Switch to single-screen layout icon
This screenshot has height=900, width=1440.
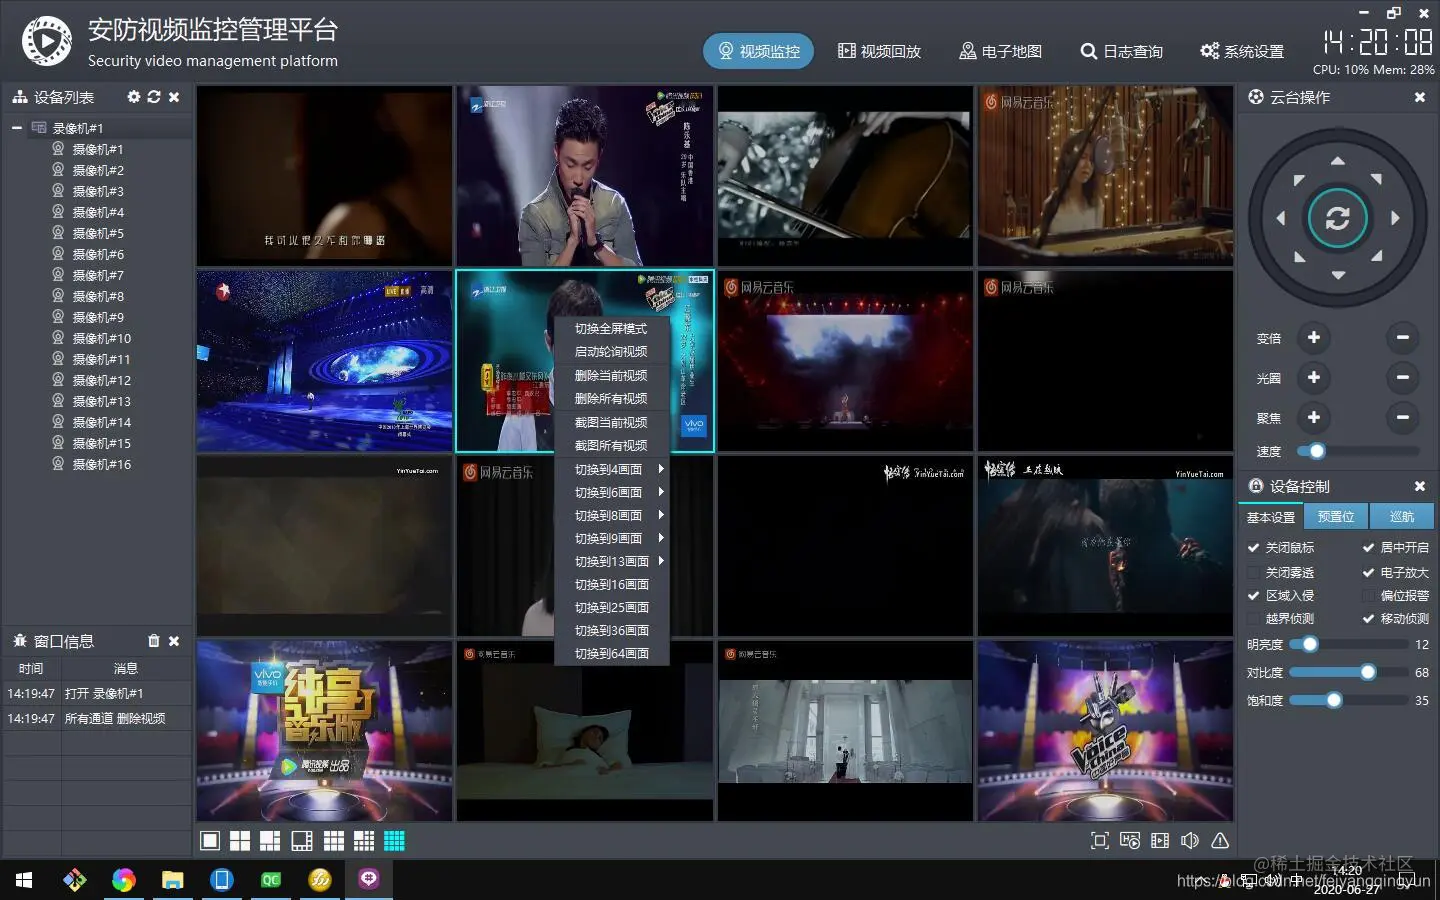[x=210, y=841]
